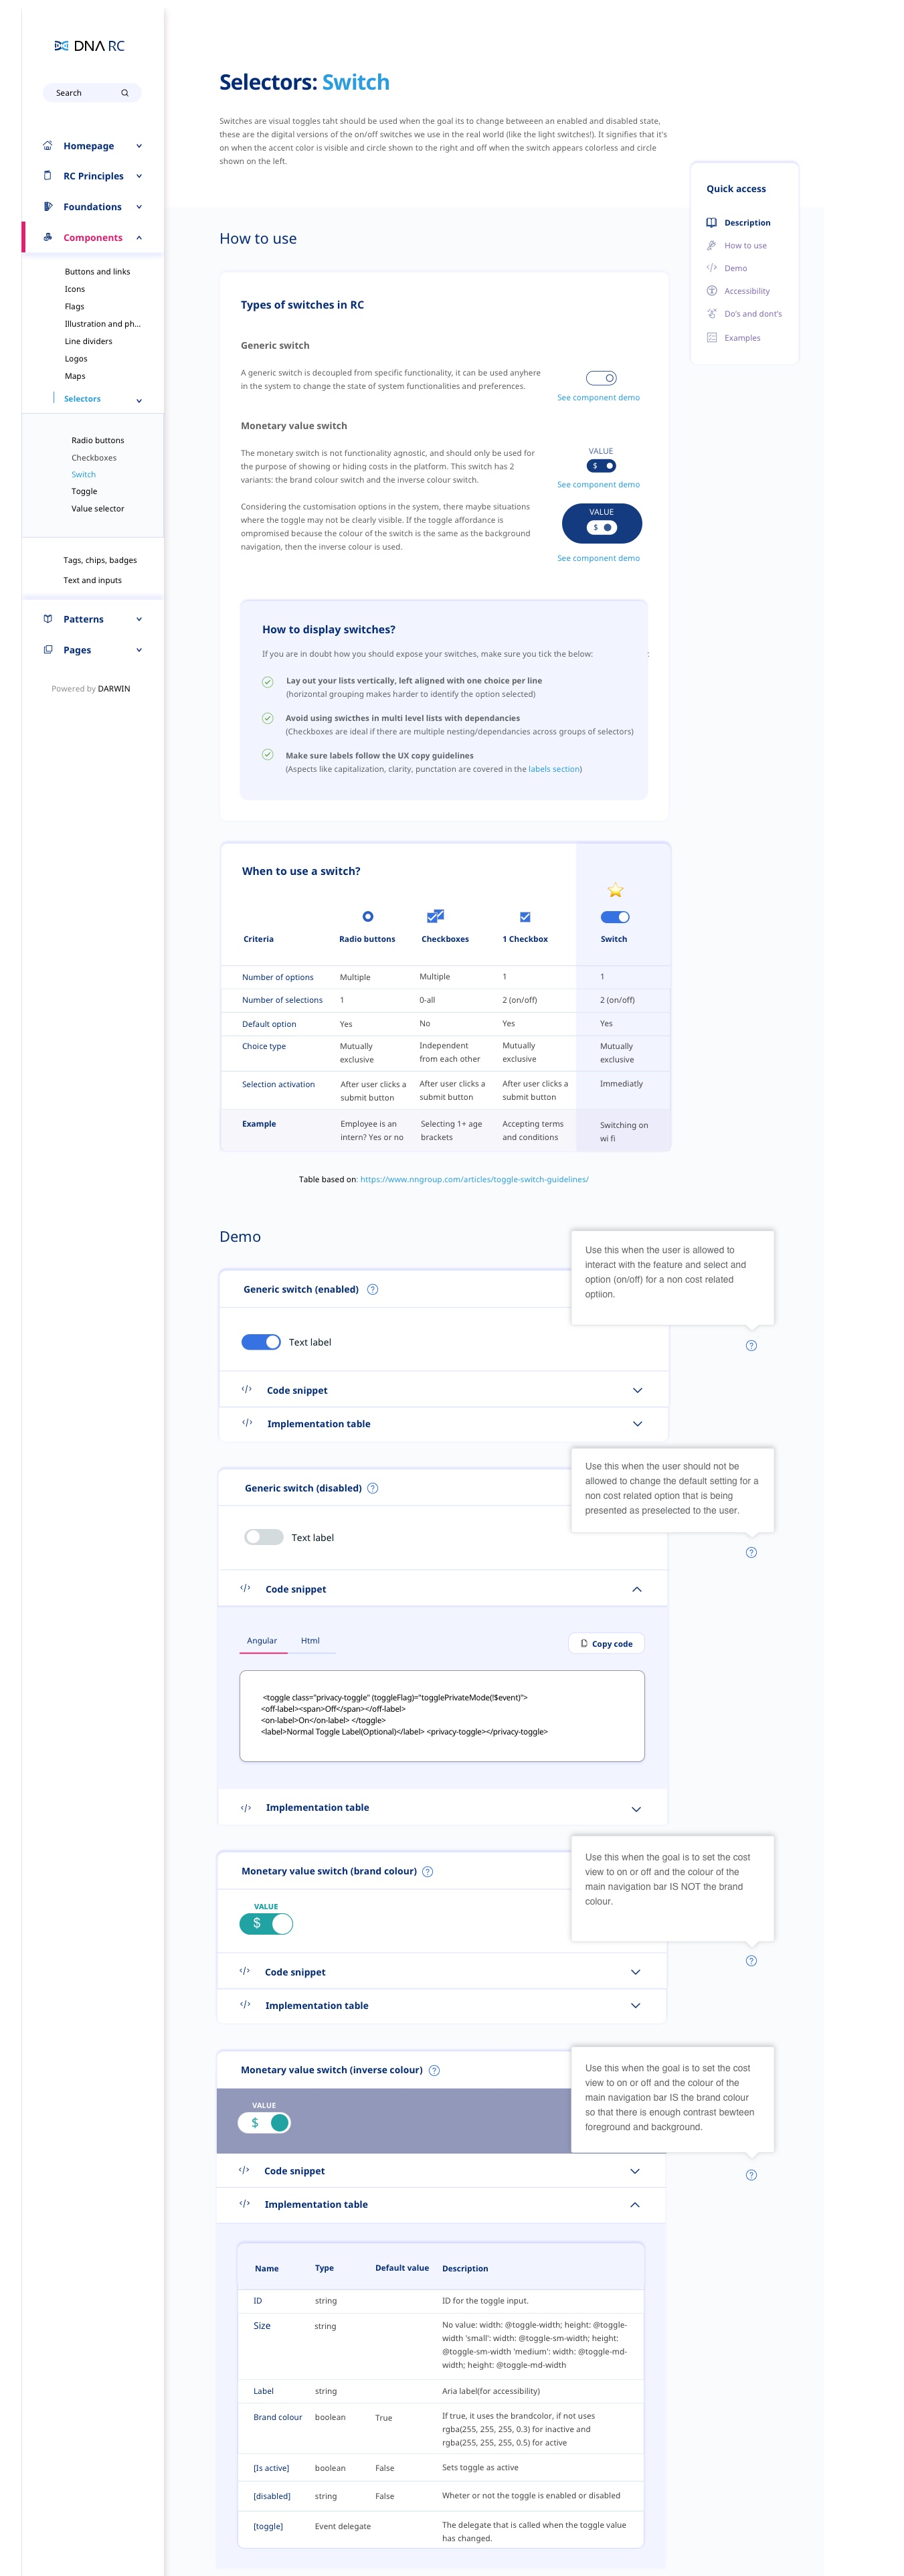The image size is (904, 2576).
Task: Click the search magnifier icon
Action: 125,93
